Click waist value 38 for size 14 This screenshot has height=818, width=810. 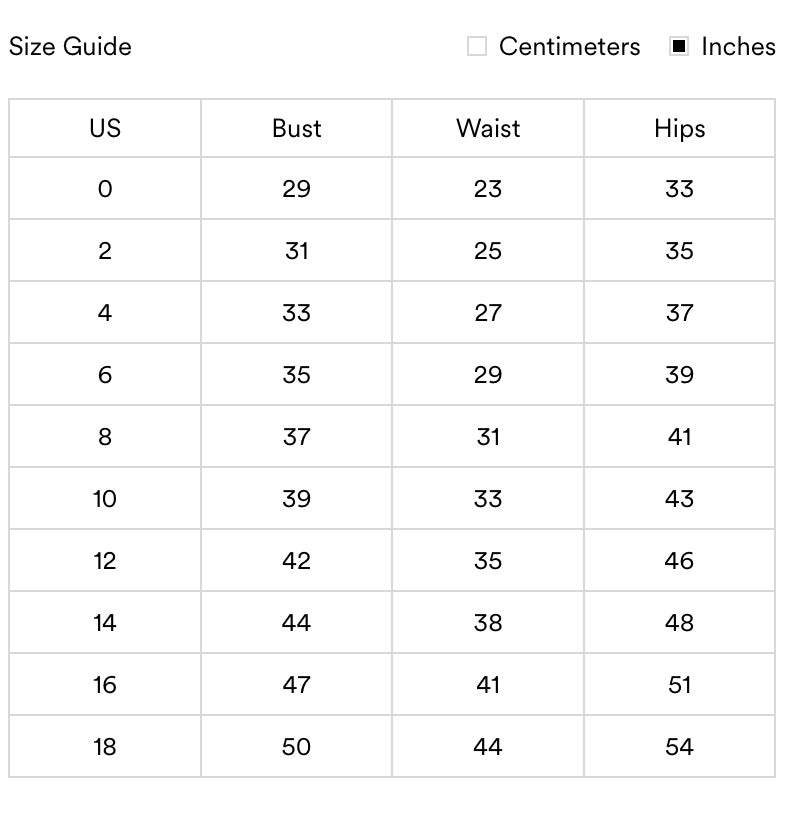(x=488, y=623)
